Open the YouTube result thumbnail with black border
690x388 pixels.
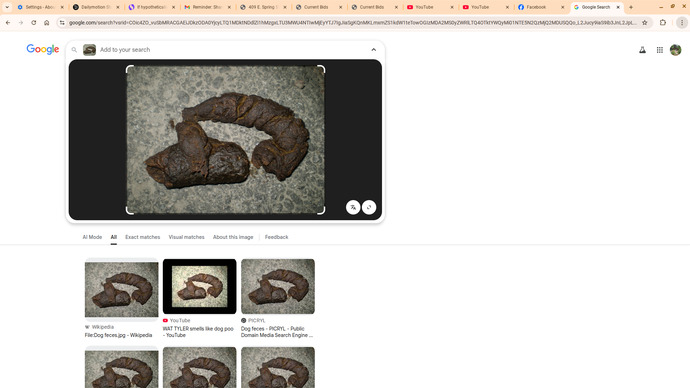pyautogui.click(x=199, y=286)
